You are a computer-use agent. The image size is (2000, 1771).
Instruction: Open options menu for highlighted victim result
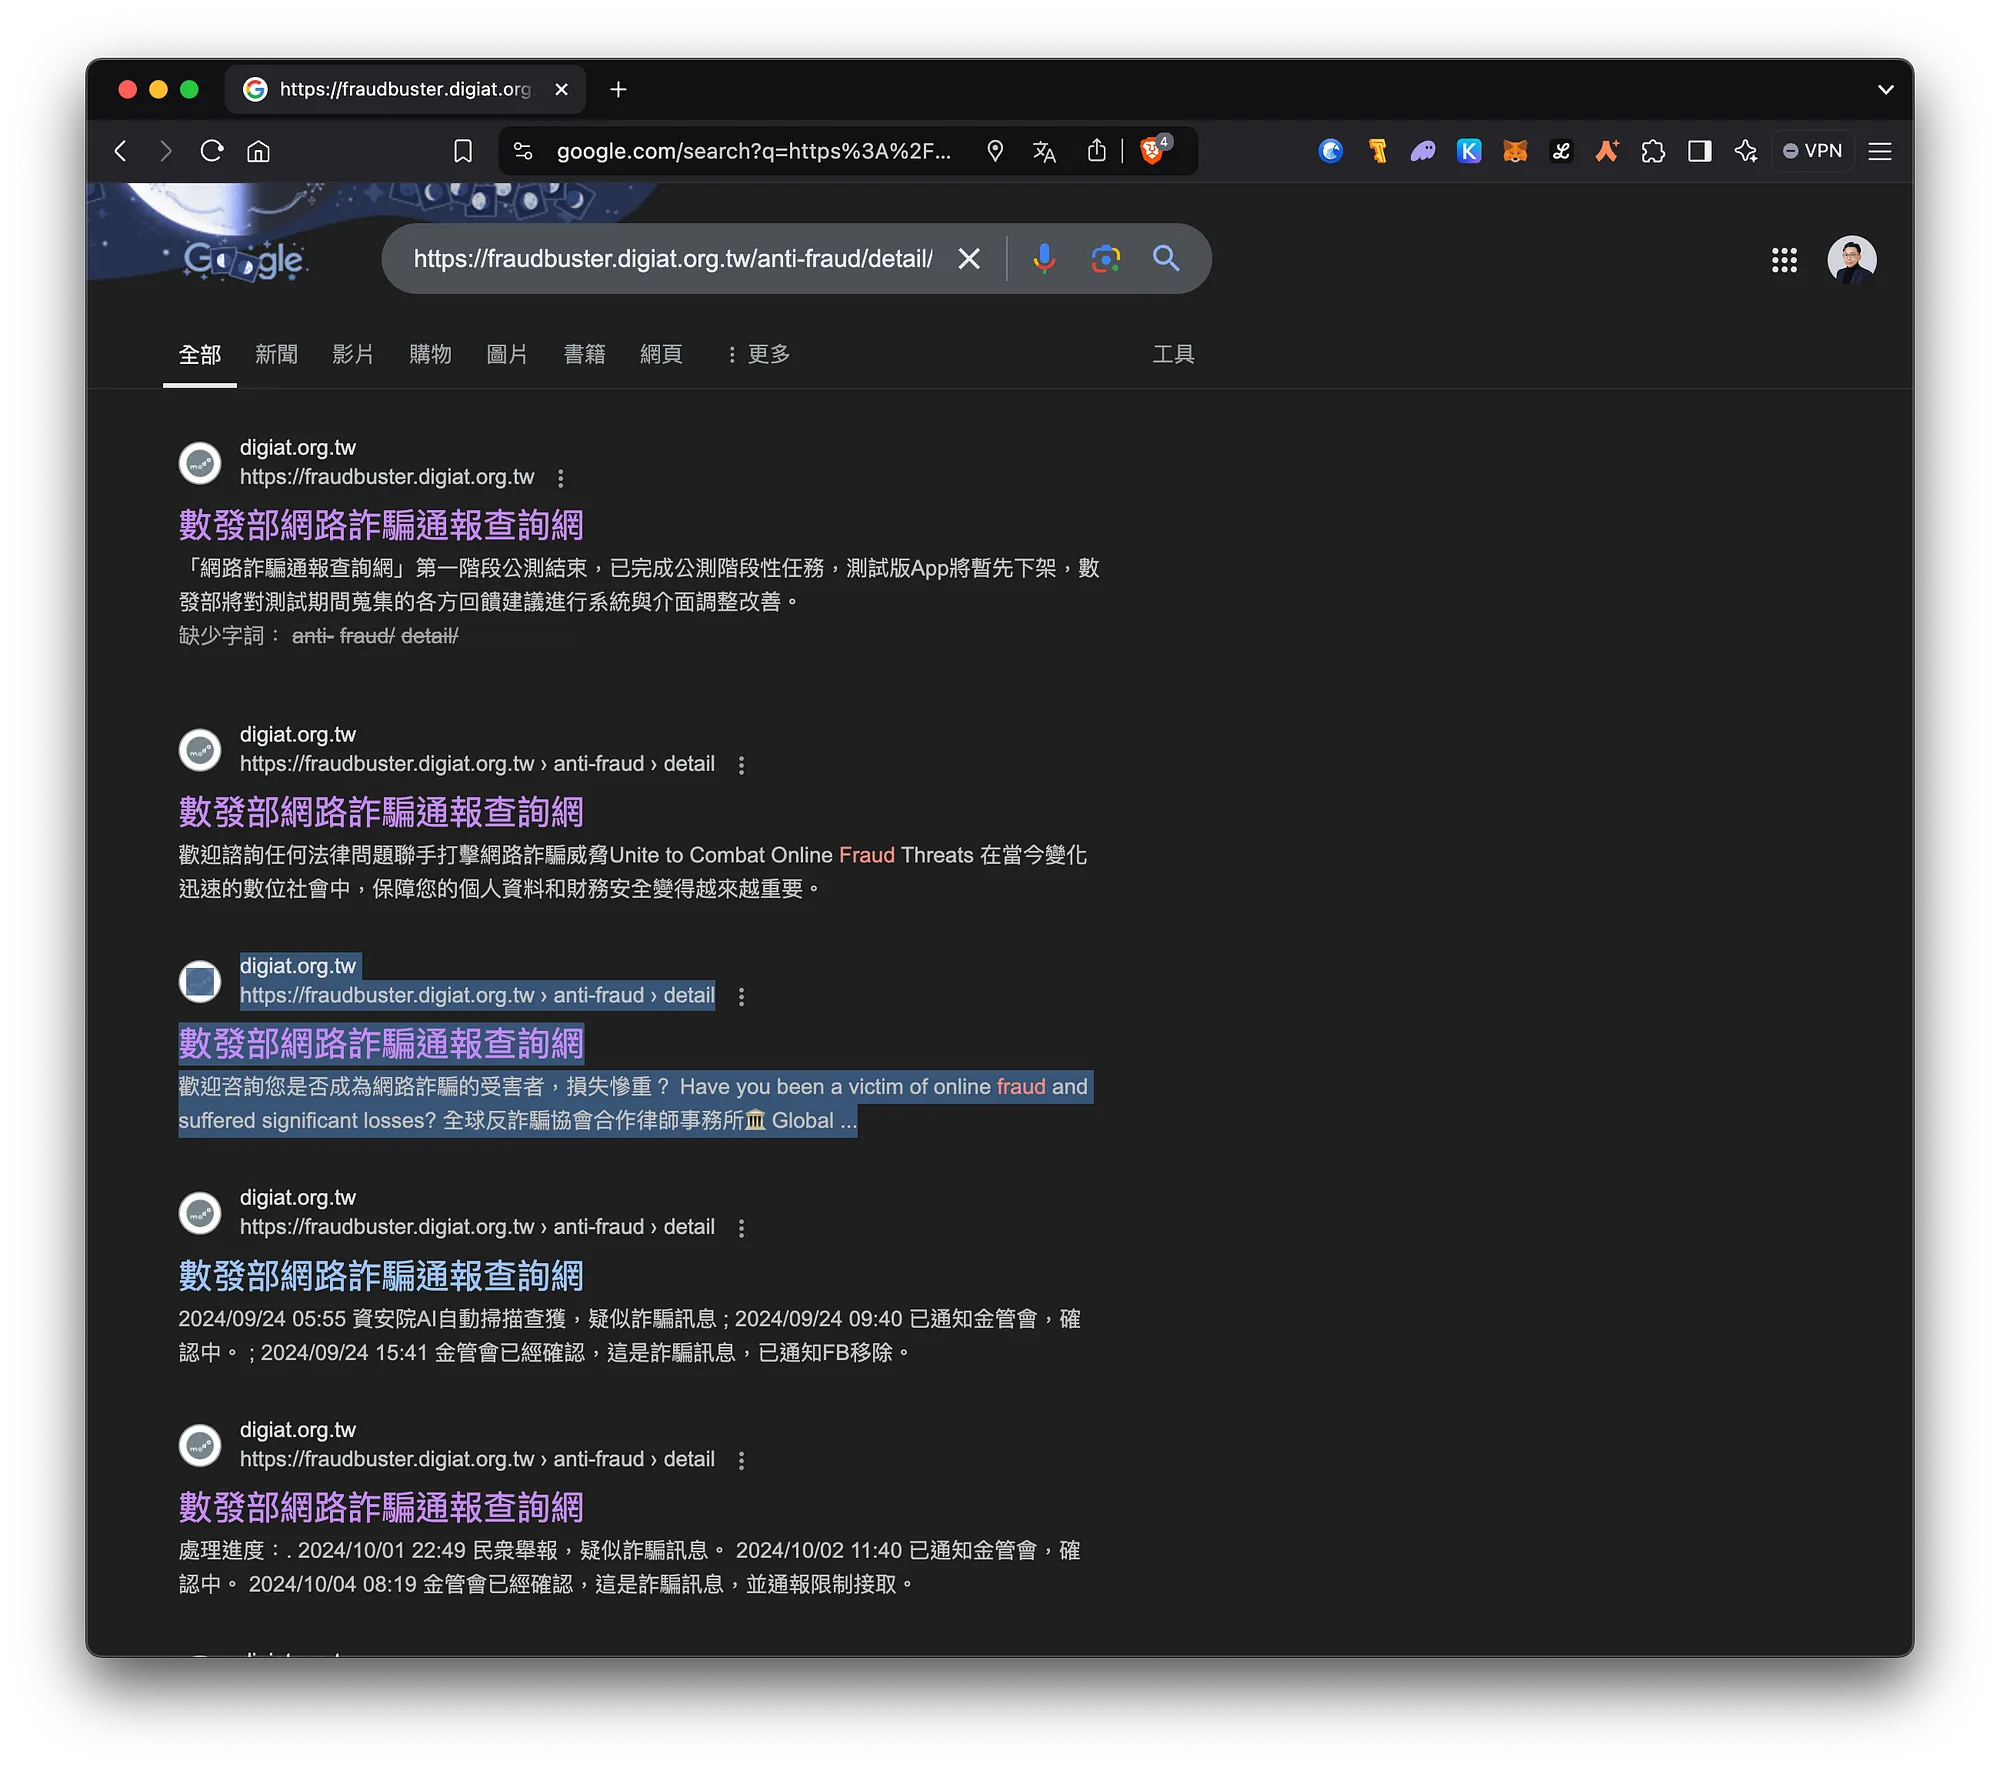(x=741, y=997)
